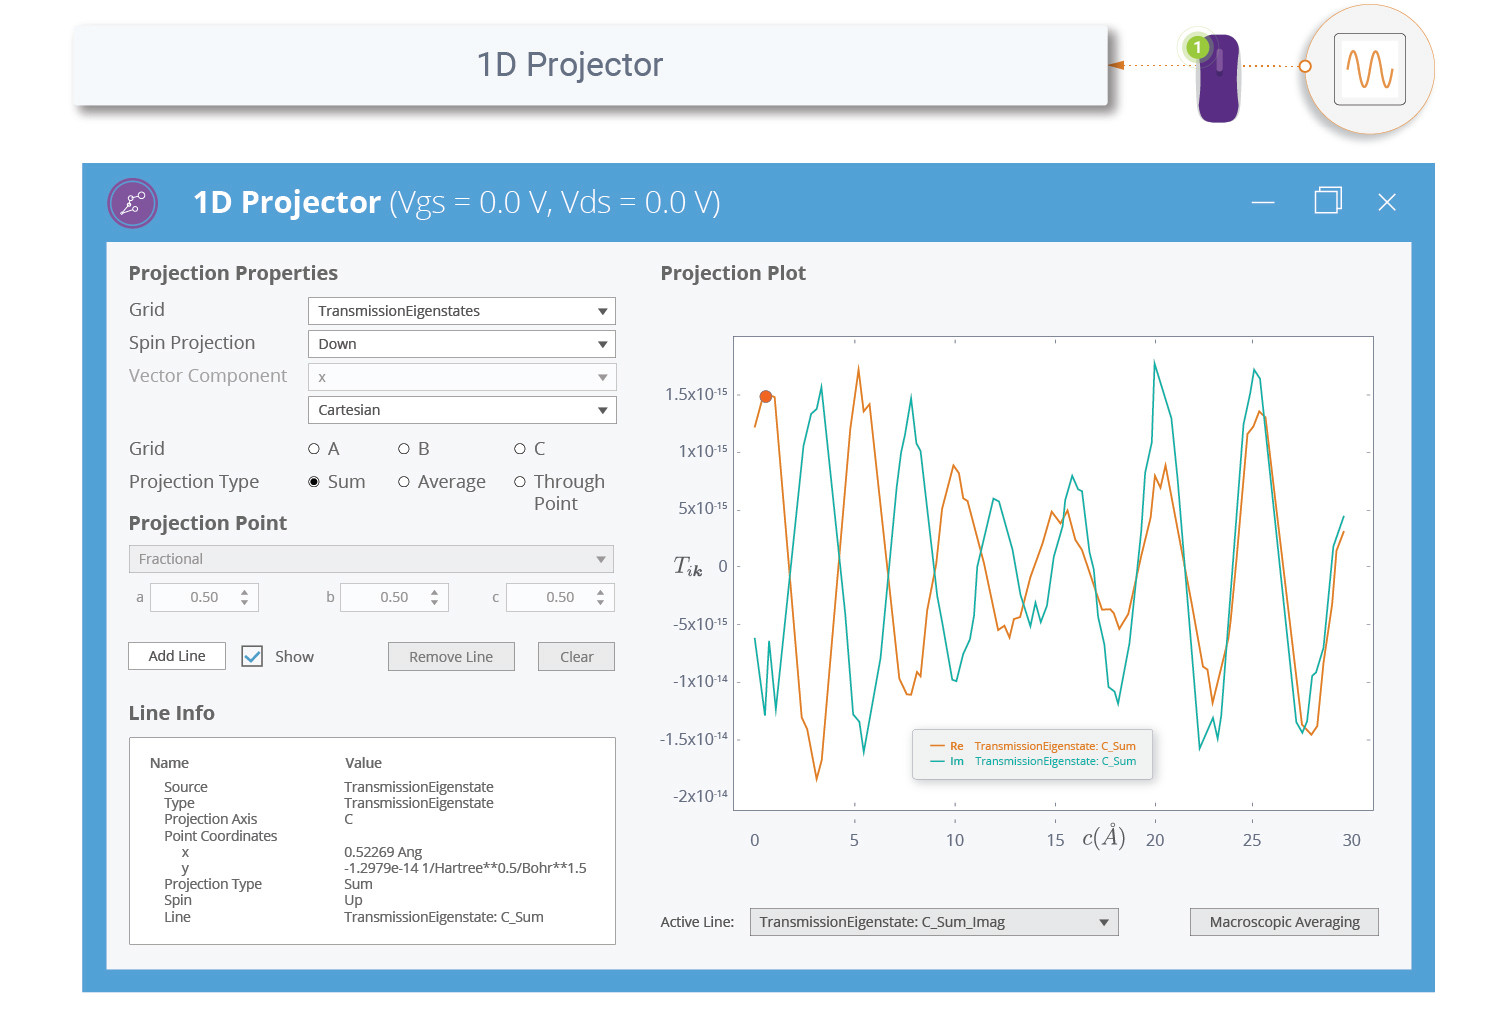Maximize the 1D Projector window
This screenshot has height=1016, width=1500.
[1327, 201]
